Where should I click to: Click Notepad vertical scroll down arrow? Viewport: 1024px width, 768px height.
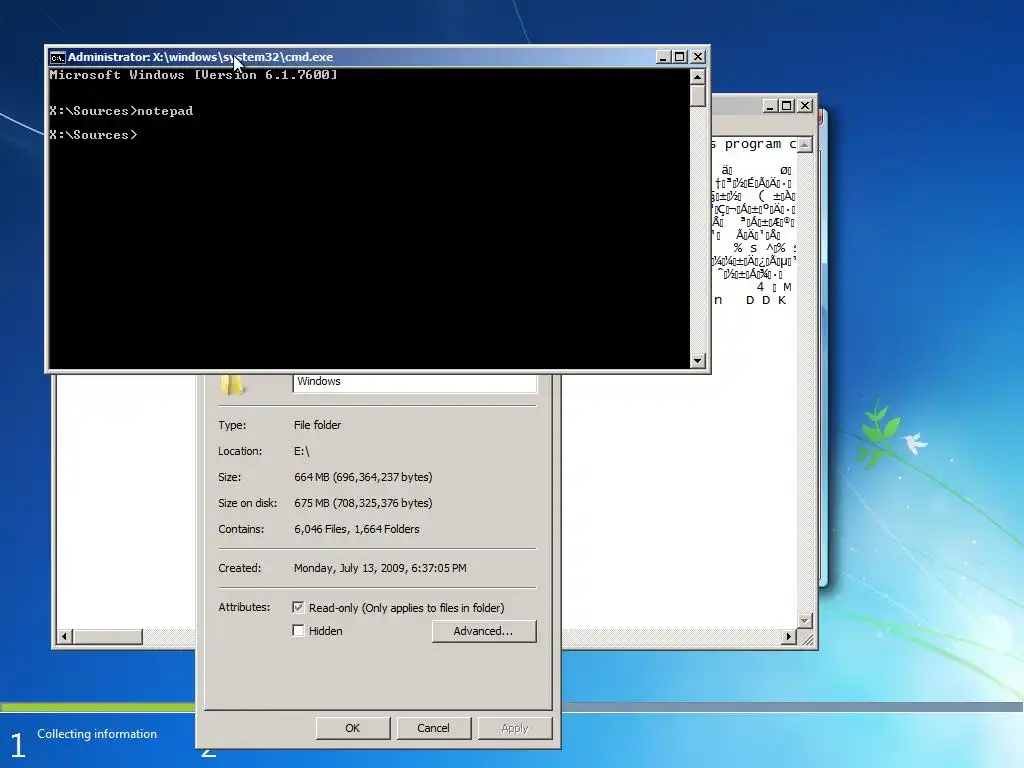(805, 620)
